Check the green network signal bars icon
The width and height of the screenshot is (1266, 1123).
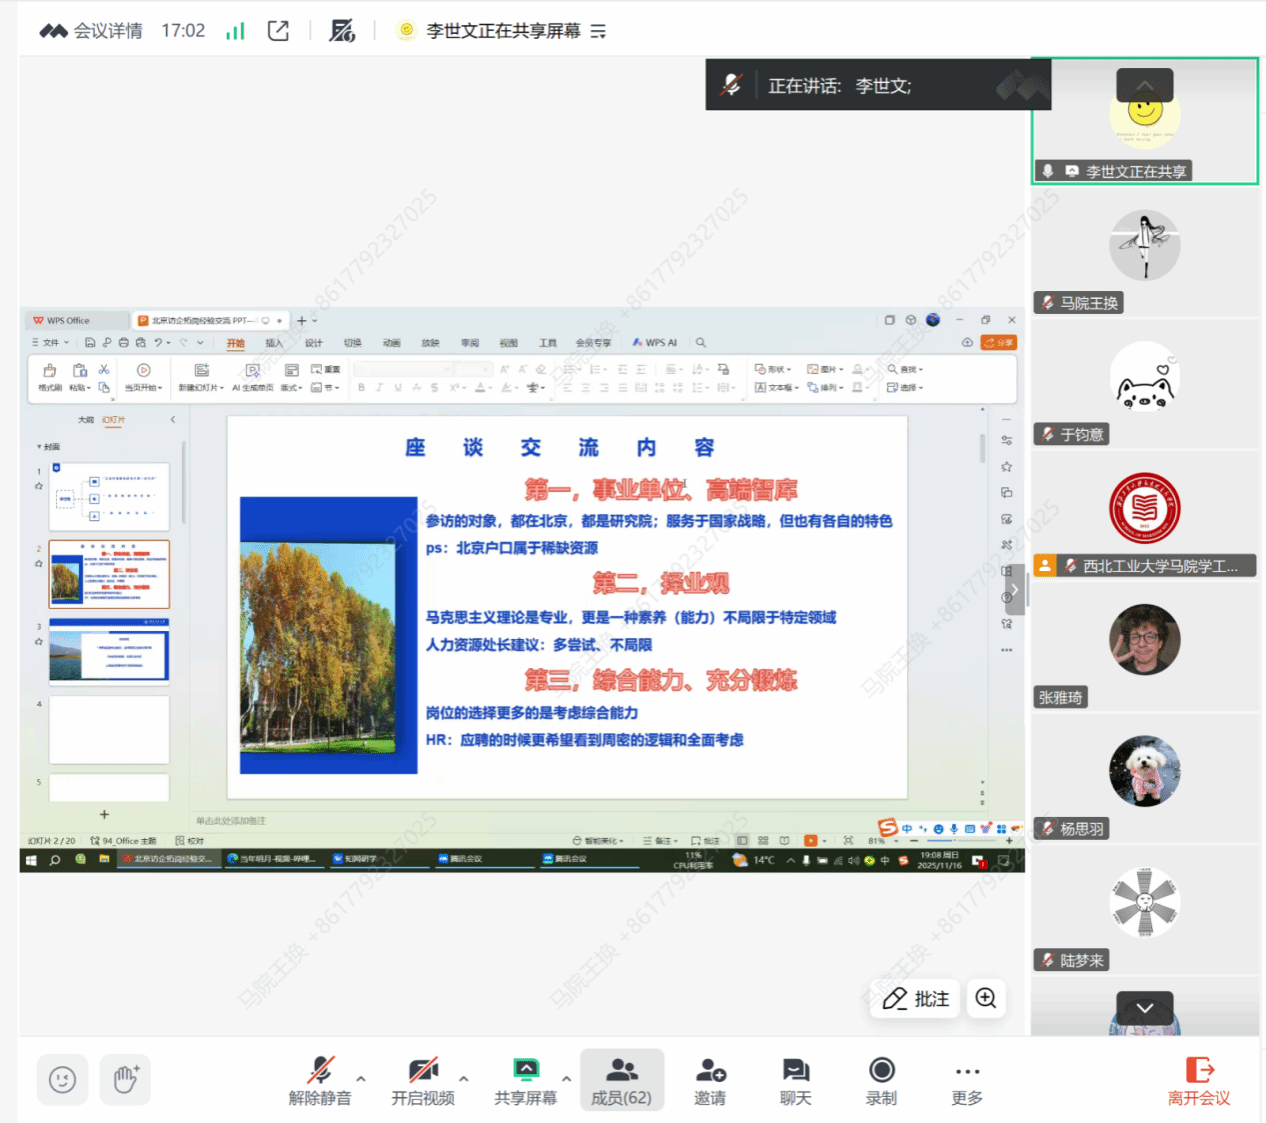click(235, 31)
